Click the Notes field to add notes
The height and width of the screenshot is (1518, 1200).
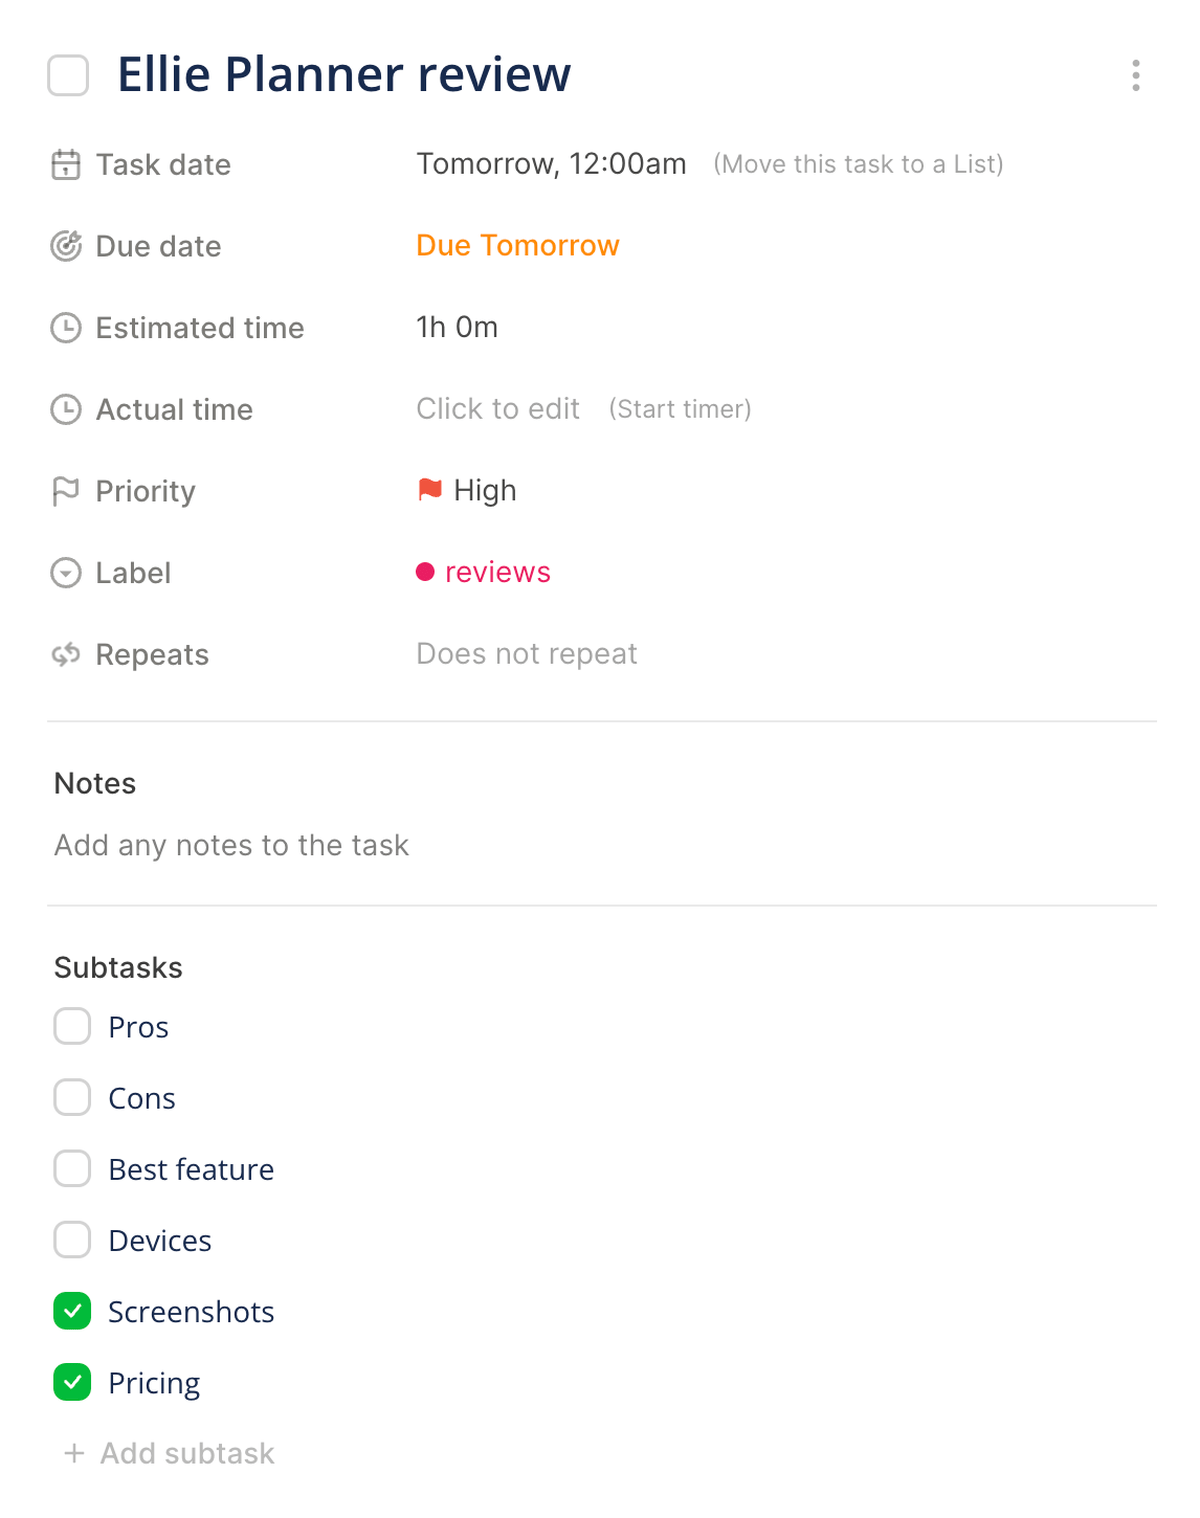point(232,846)
